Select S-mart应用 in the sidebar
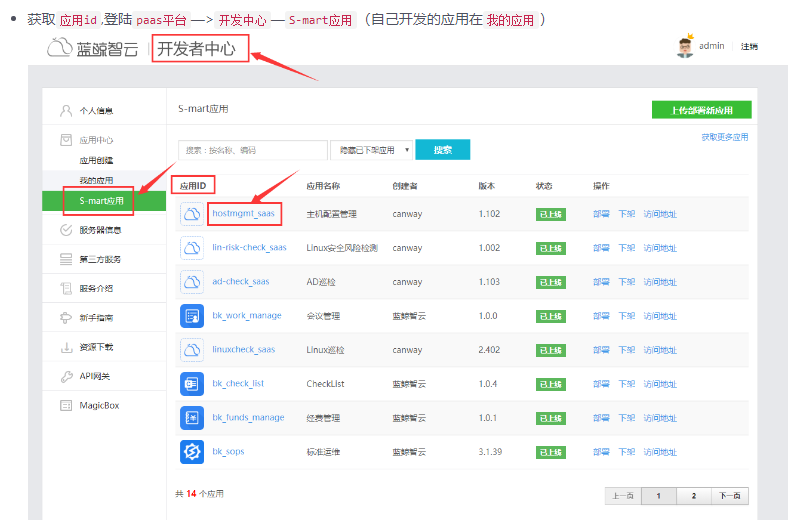The width and height of the screenshot is (790, 530). [x=101, y=201]
